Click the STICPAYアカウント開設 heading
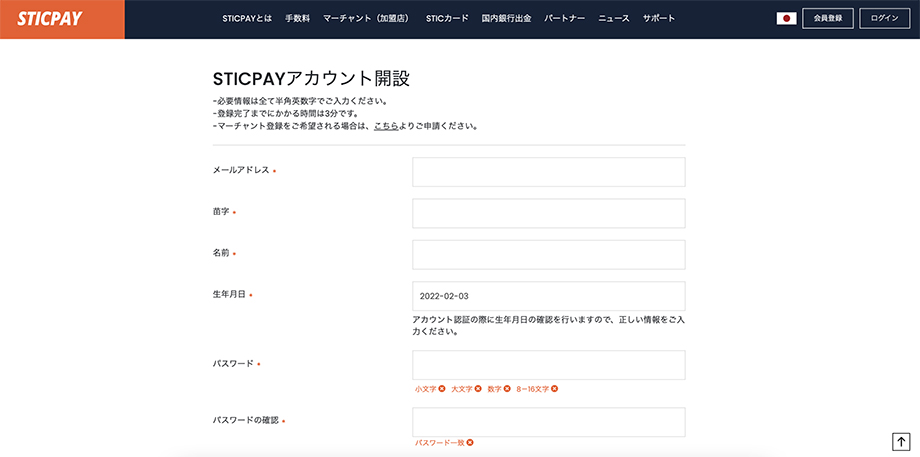Viewport: 920px width, 457px height. pyautogui.click(x=312, y=79)
